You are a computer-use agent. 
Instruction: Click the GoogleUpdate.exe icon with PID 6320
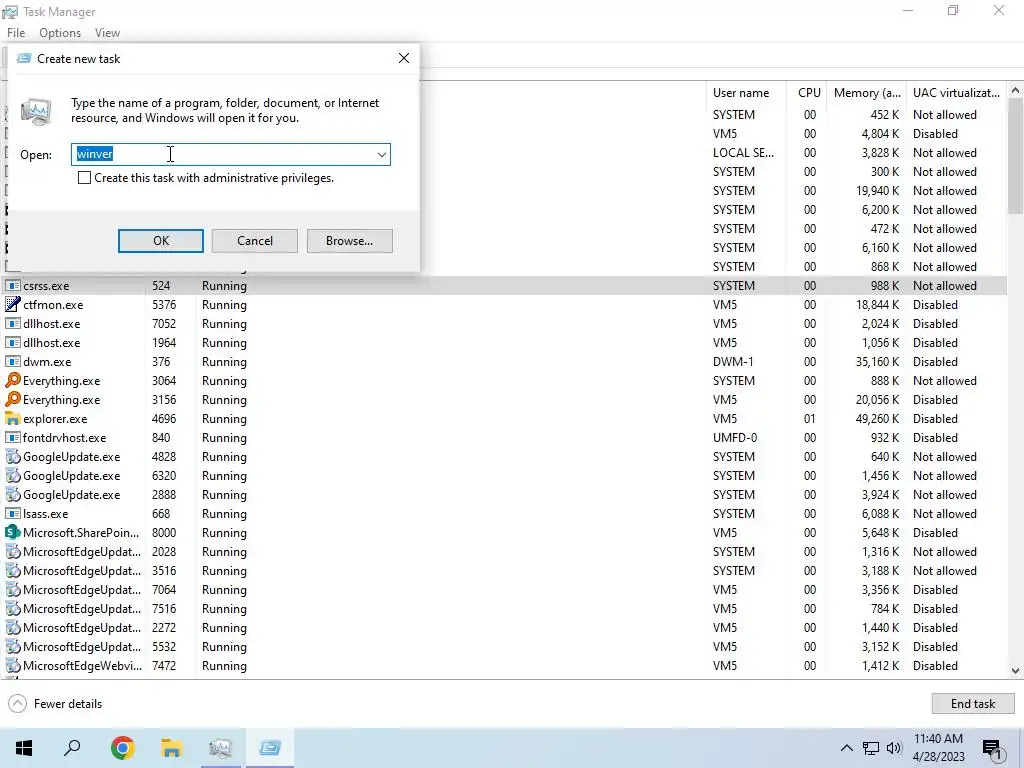tap(12, 475)
